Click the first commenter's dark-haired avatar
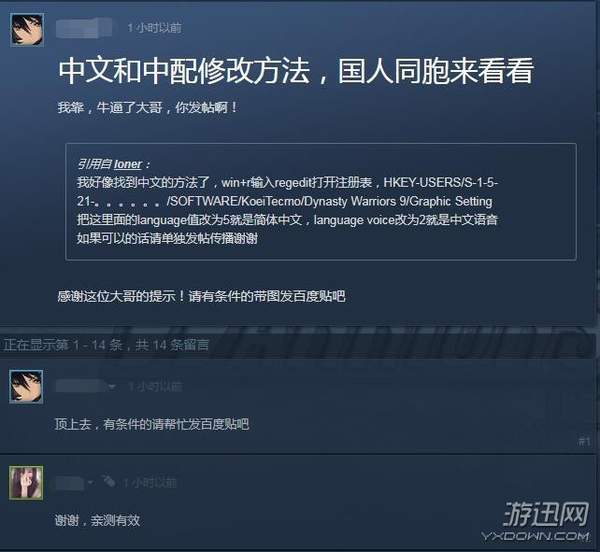 [26, 386]
